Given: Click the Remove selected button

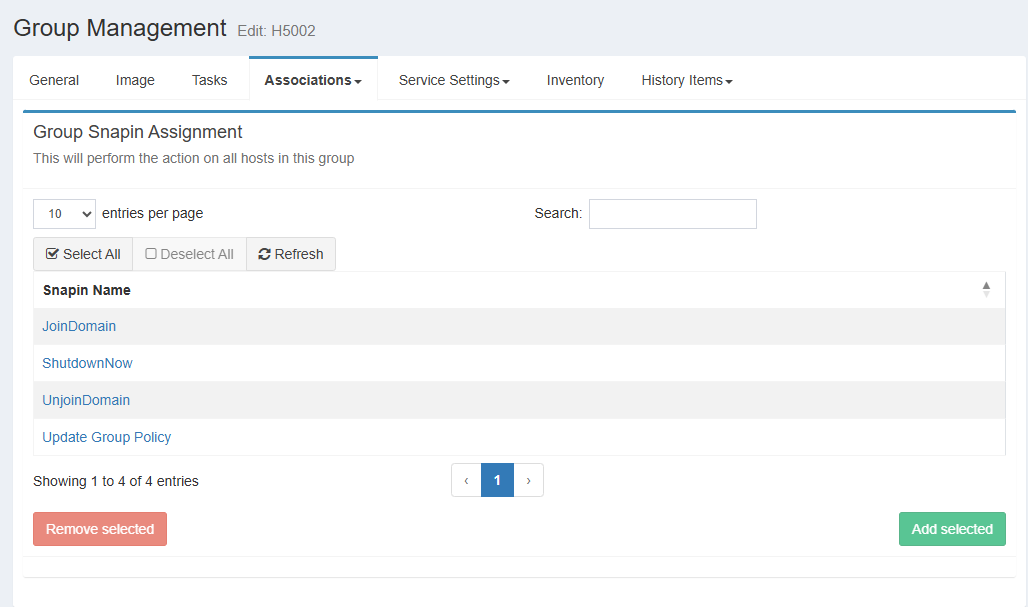Looking at the screenshot, I should (x=100, y=529).
